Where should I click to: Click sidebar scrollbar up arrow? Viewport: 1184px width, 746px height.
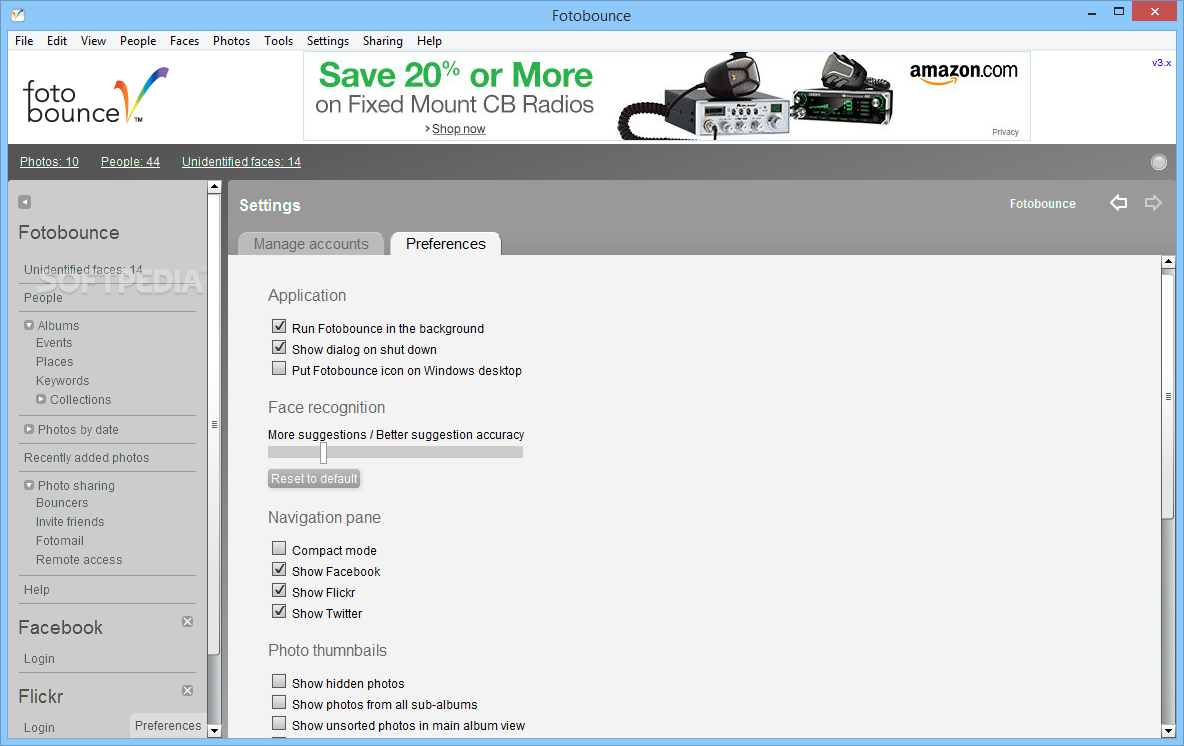pos(214,186)
